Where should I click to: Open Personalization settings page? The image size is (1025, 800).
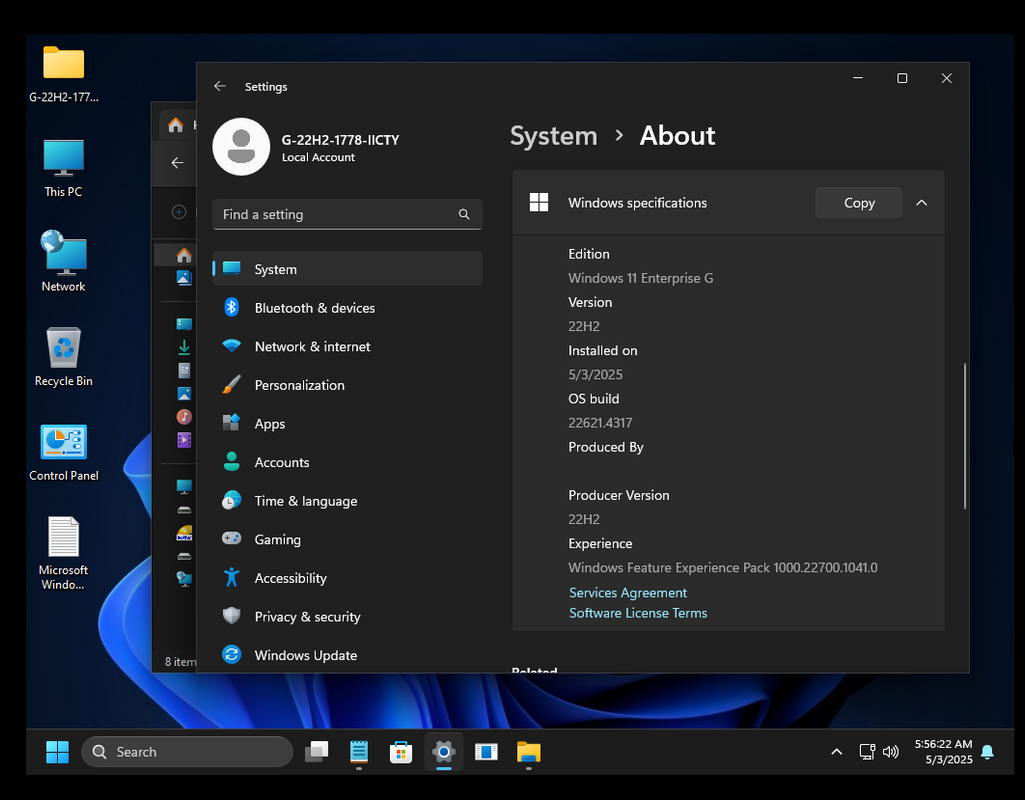click(299, 385)
